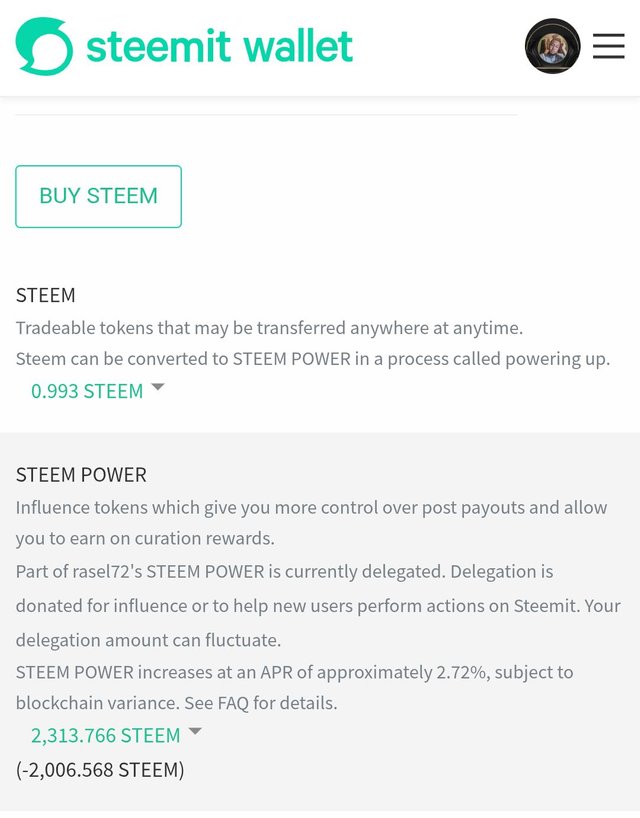Screen dimensions: 640x818
Task: Click the line about powering up
Action: (313, 359)
